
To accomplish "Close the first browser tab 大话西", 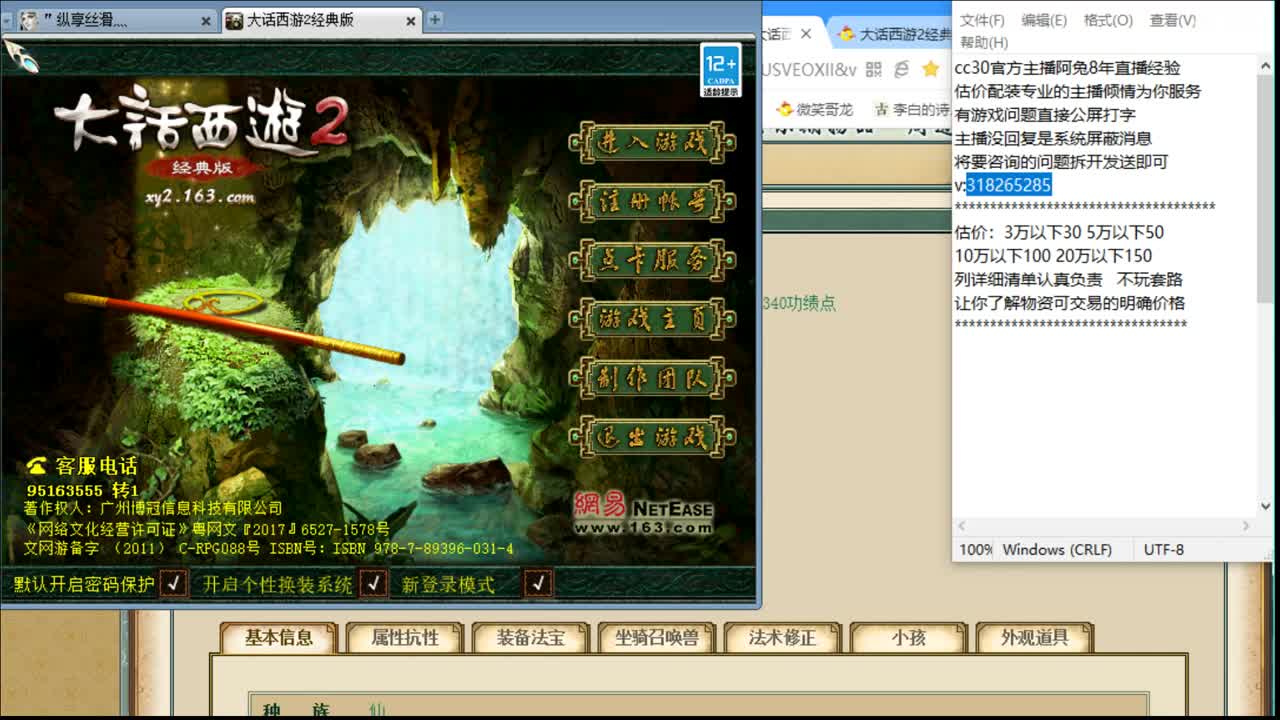I will coord(806,34).
